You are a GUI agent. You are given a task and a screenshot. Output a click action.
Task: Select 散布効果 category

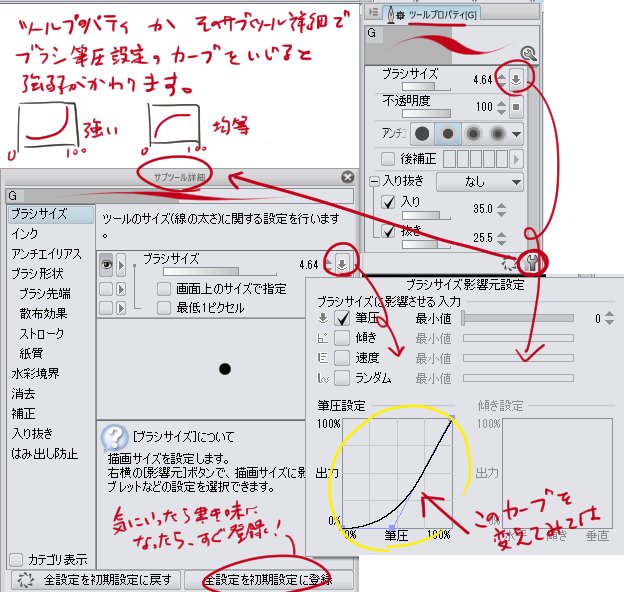(x=43, y=314)
